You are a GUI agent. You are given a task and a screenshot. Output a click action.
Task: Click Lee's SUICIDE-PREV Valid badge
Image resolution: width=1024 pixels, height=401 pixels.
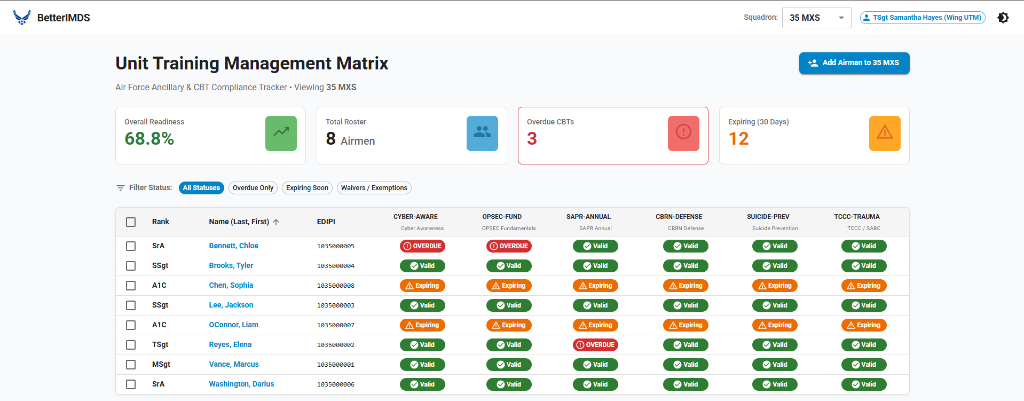(x=775, y=305)
